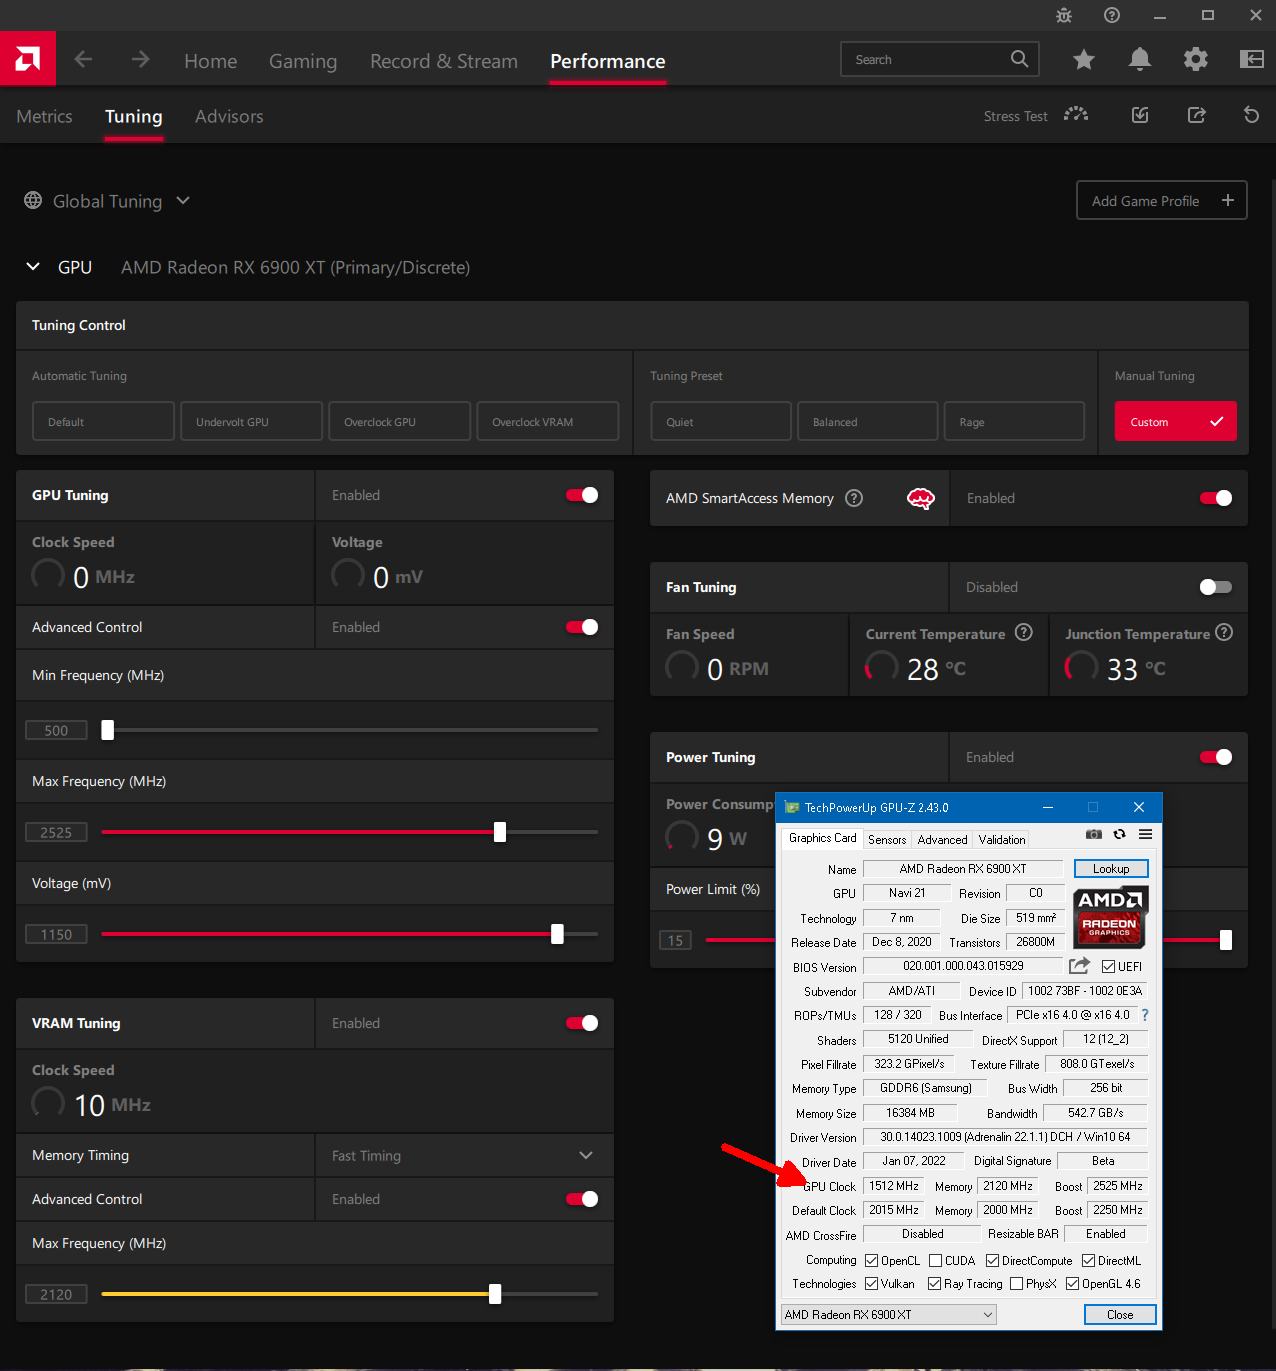Open favorites star icon

point(1084,60)
